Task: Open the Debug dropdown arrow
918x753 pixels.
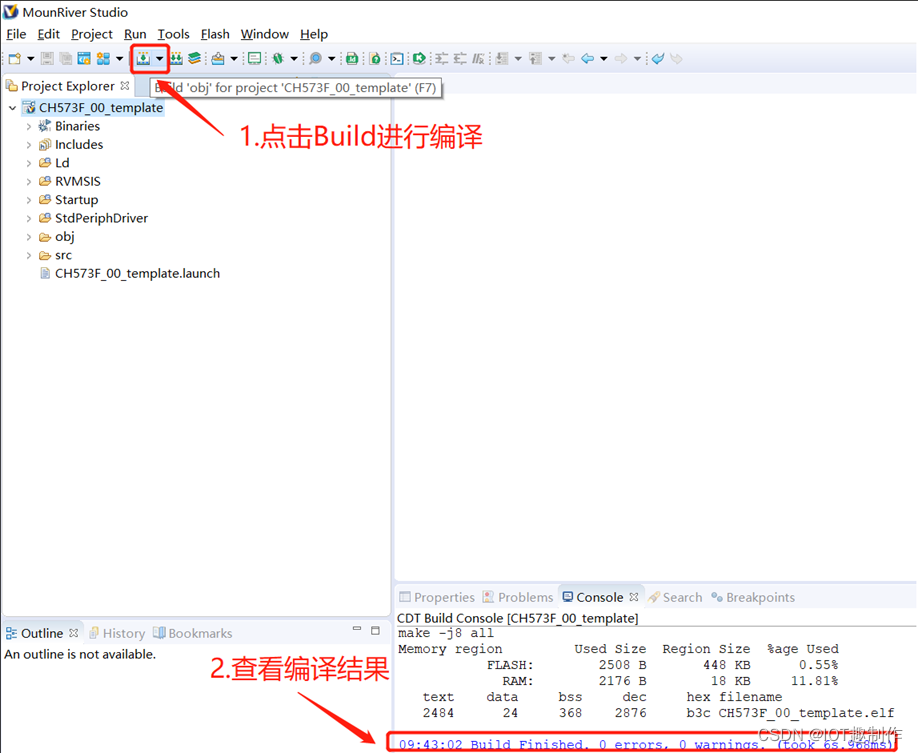Action: pos(294,59)
